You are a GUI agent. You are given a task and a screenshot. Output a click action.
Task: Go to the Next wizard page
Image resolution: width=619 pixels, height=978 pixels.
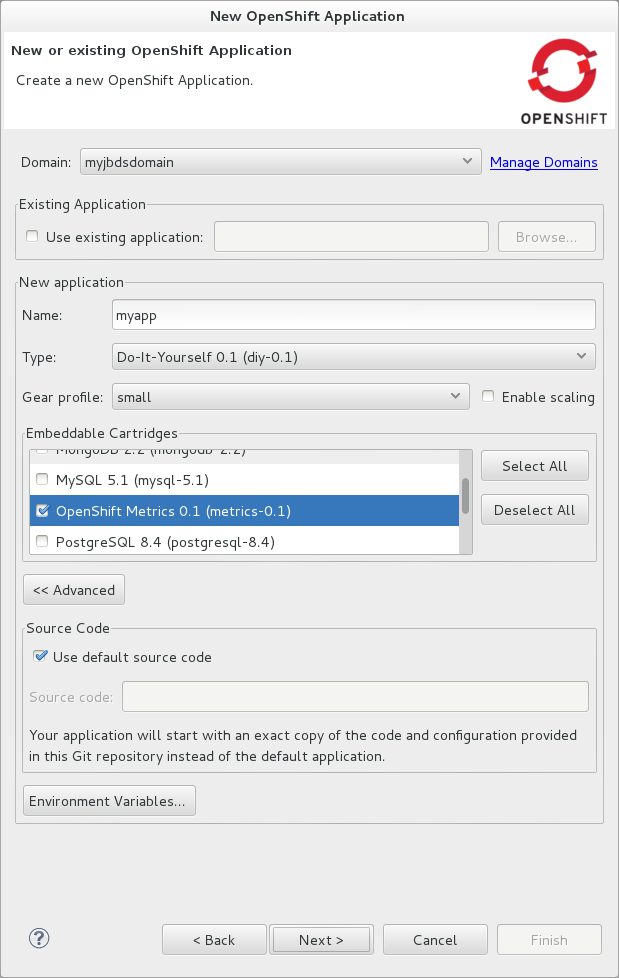pyautogui.click(x=321, y=940)
